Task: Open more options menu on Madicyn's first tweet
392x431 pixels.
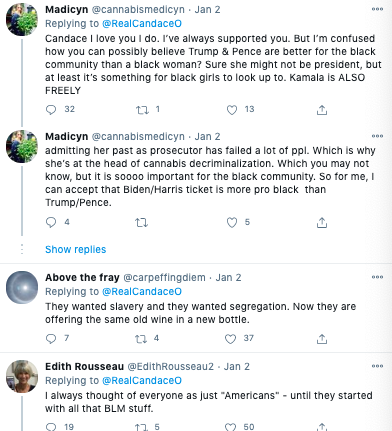Action: (377, 9)
